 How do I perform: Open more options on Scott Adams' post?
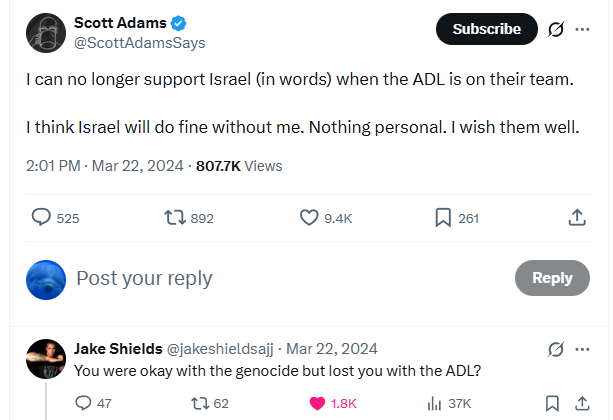(x=583, y=30)
